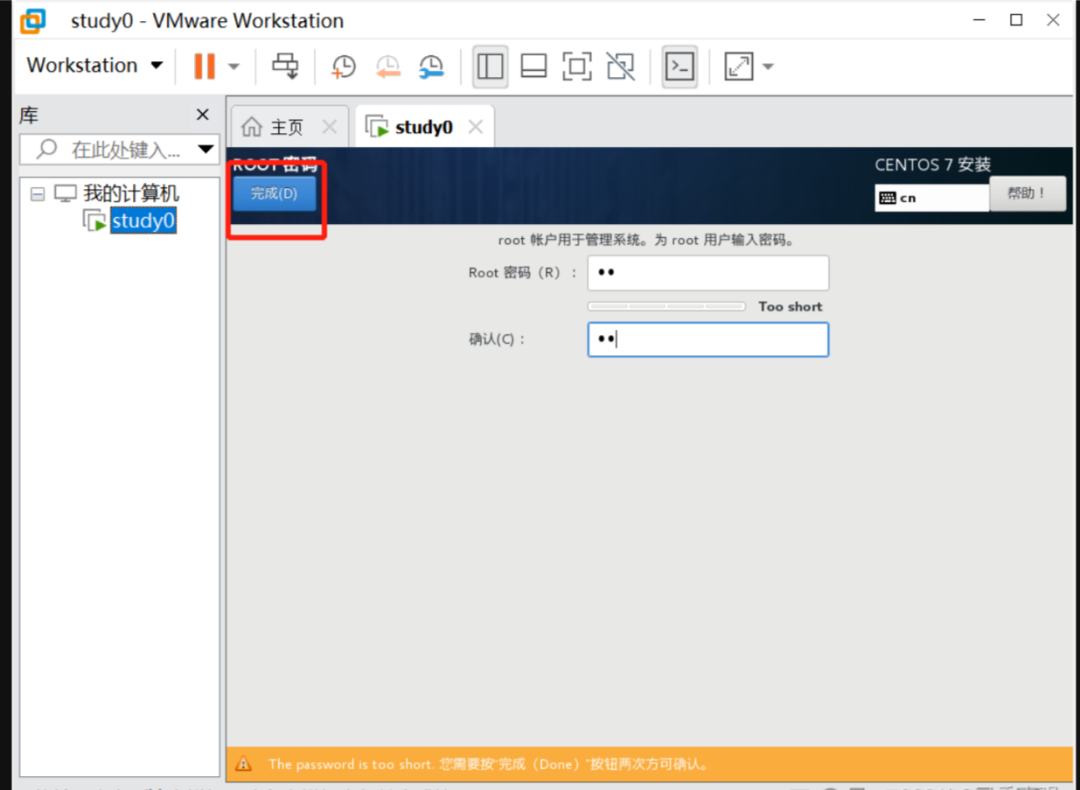The width and height of the screenshot is (1080, 790).
Task: Click the VMware Workstation logo icon
Action: 32,21
